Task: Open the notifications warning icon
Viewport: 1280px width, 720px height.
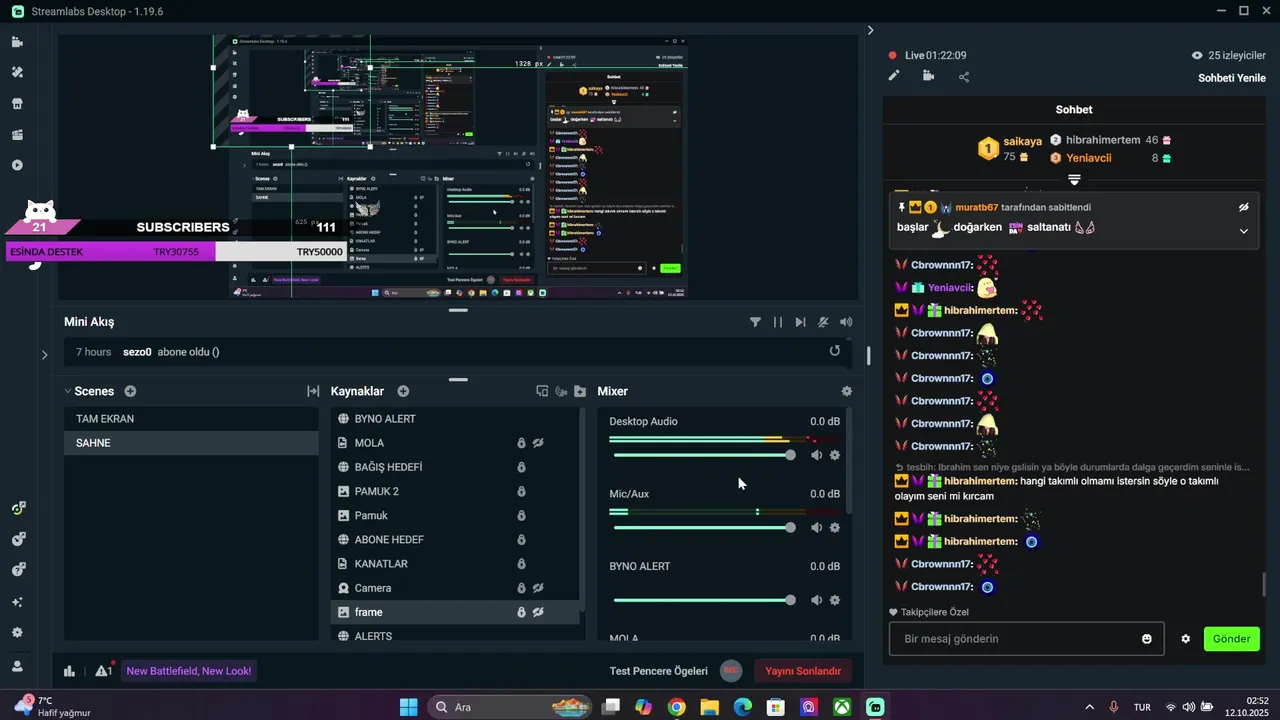Action: 103,671
